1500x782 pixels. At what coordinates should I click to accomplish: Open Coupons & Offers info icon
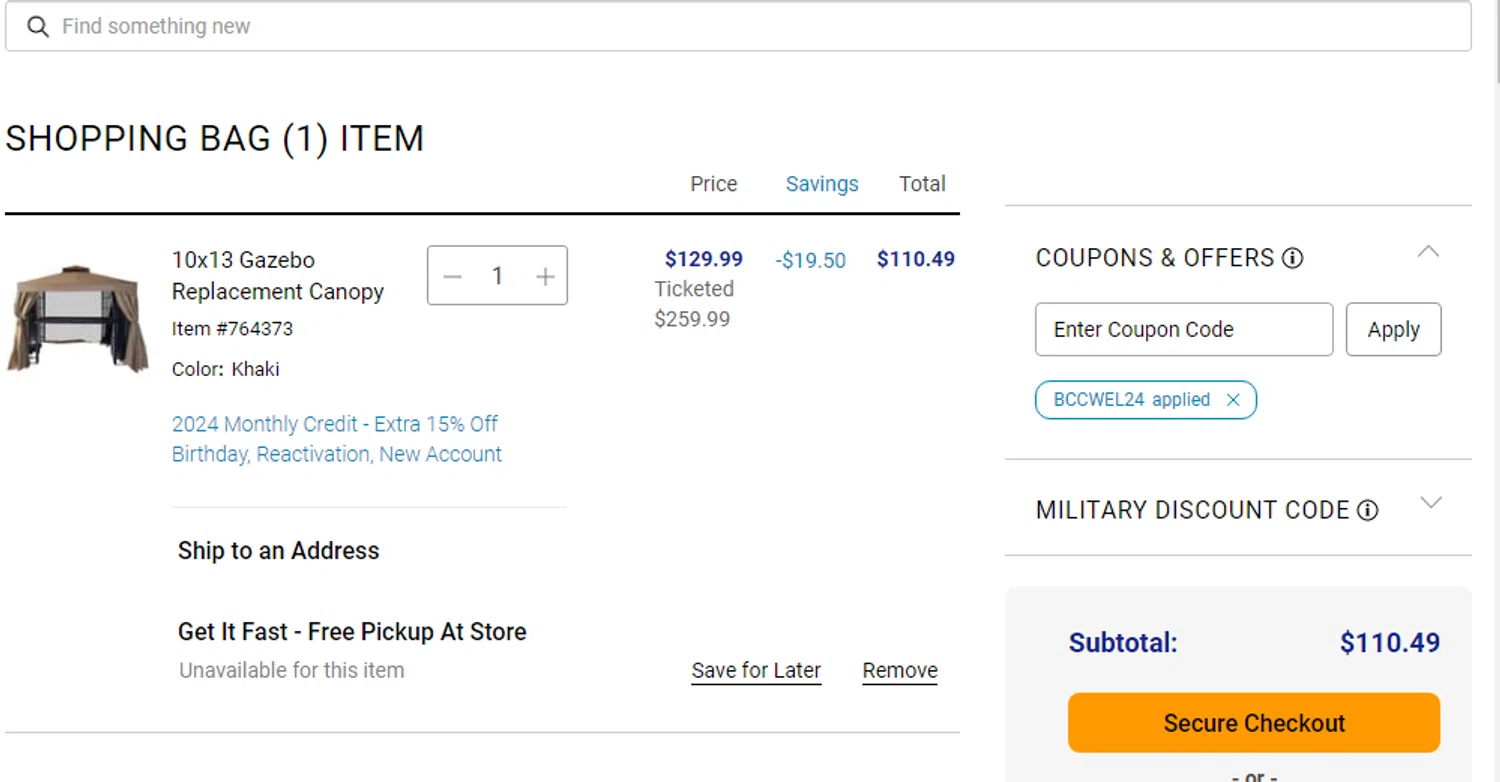(1292, 259)
